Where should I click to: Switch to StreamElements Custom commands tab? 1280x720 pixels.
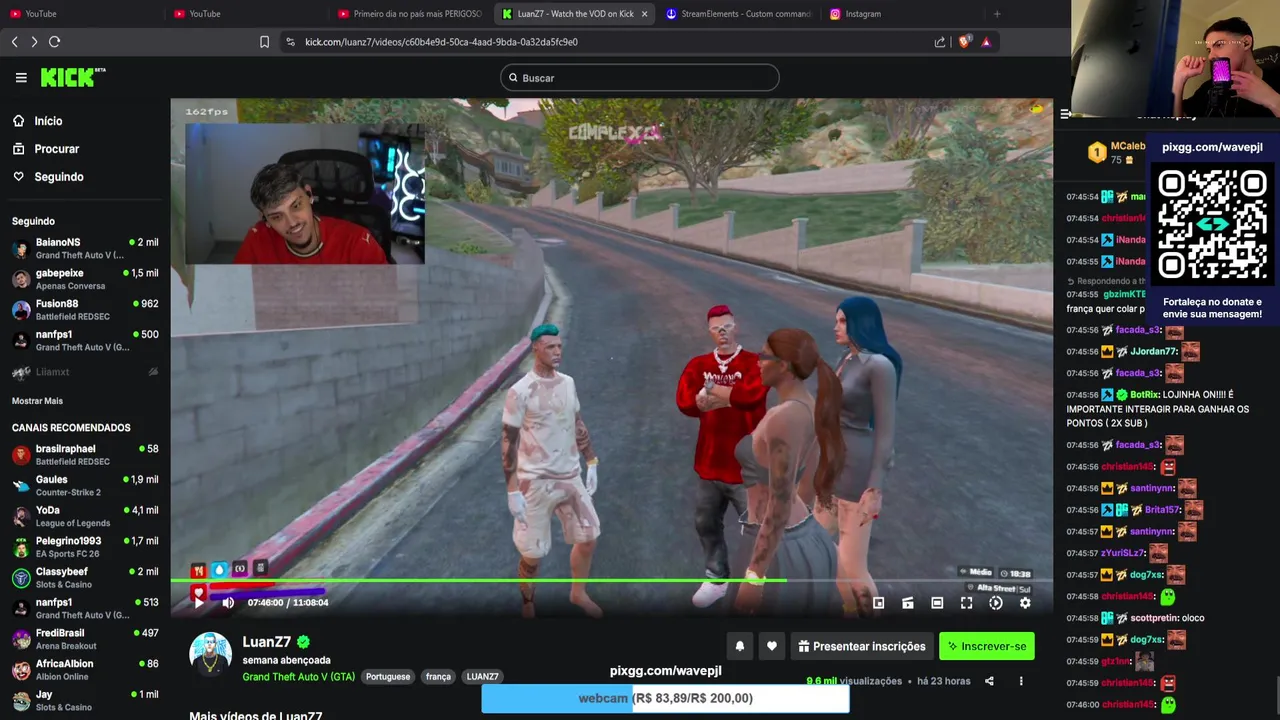[738, 14]
